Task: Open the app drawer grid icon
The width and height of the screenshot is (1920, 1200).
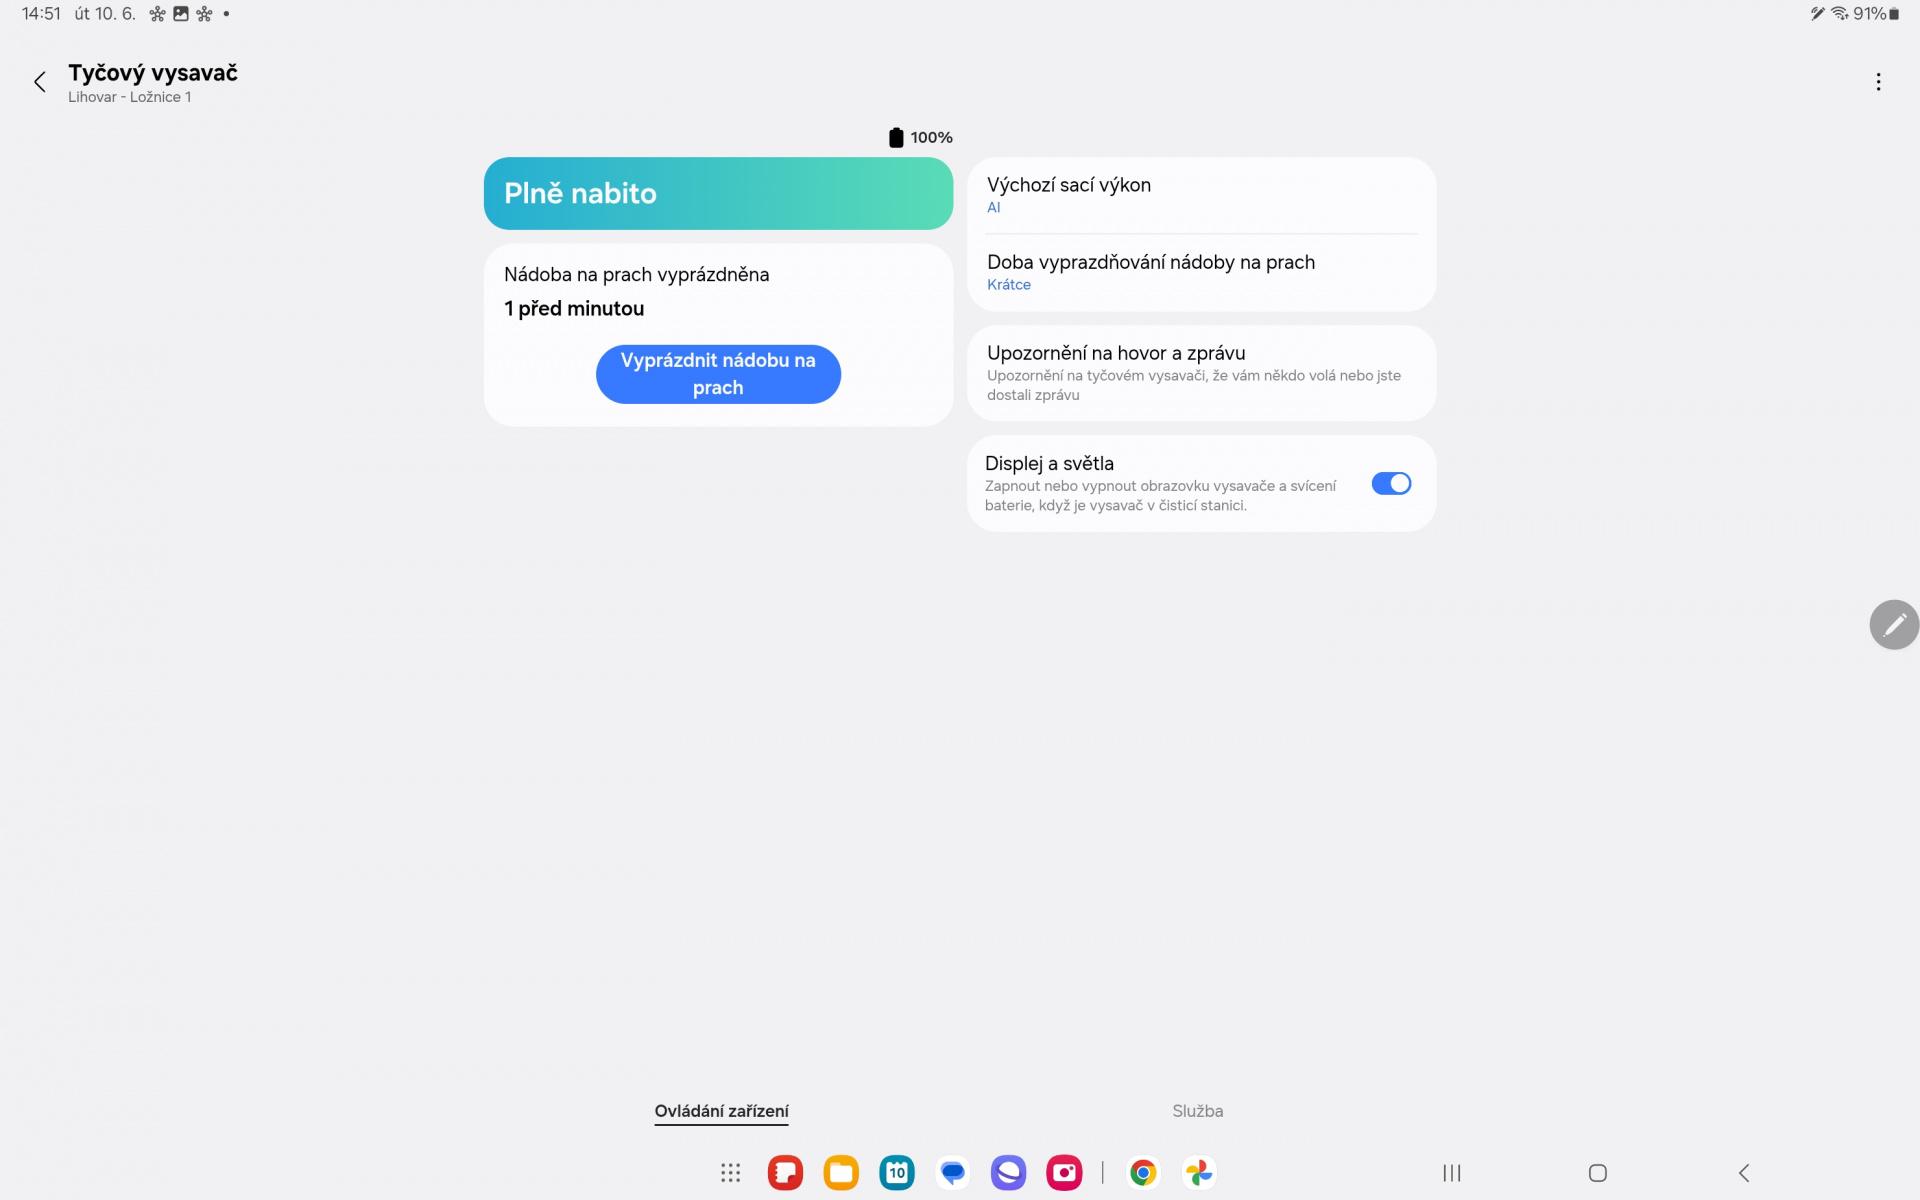Action: click(730, 1172)
